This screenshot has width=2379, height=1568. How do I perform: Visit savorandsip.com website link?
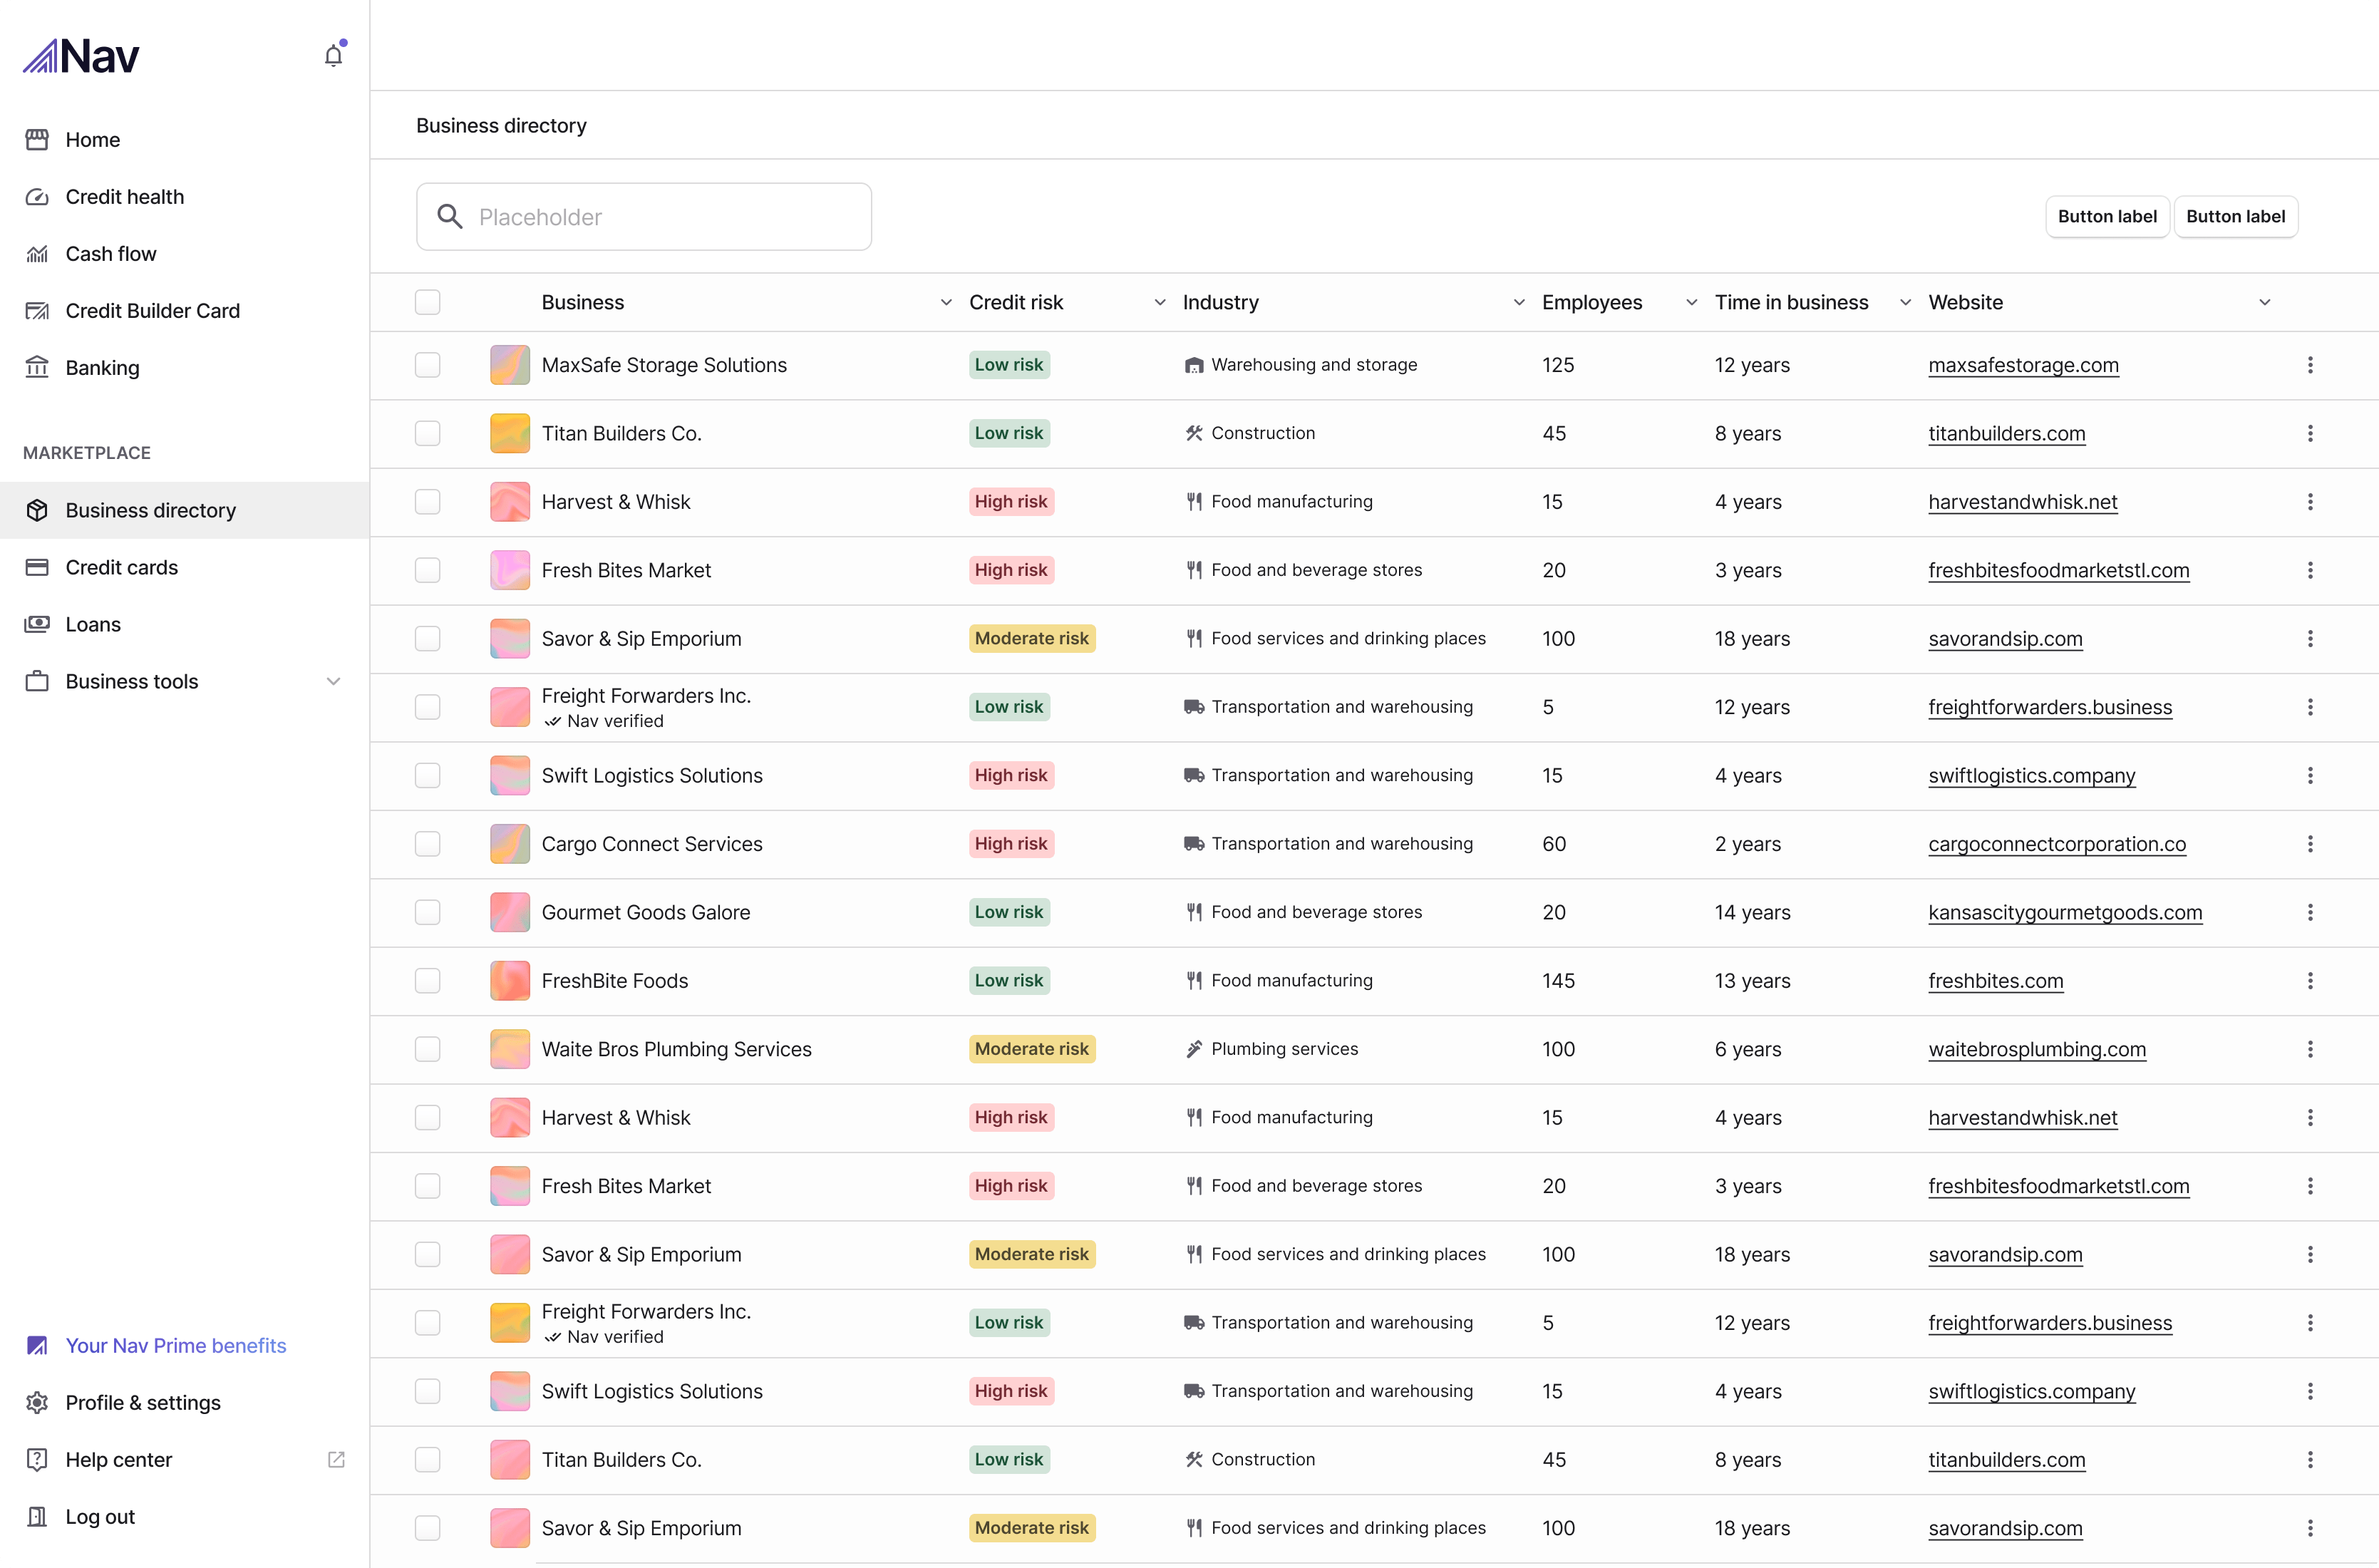(x=2004, y=638)
